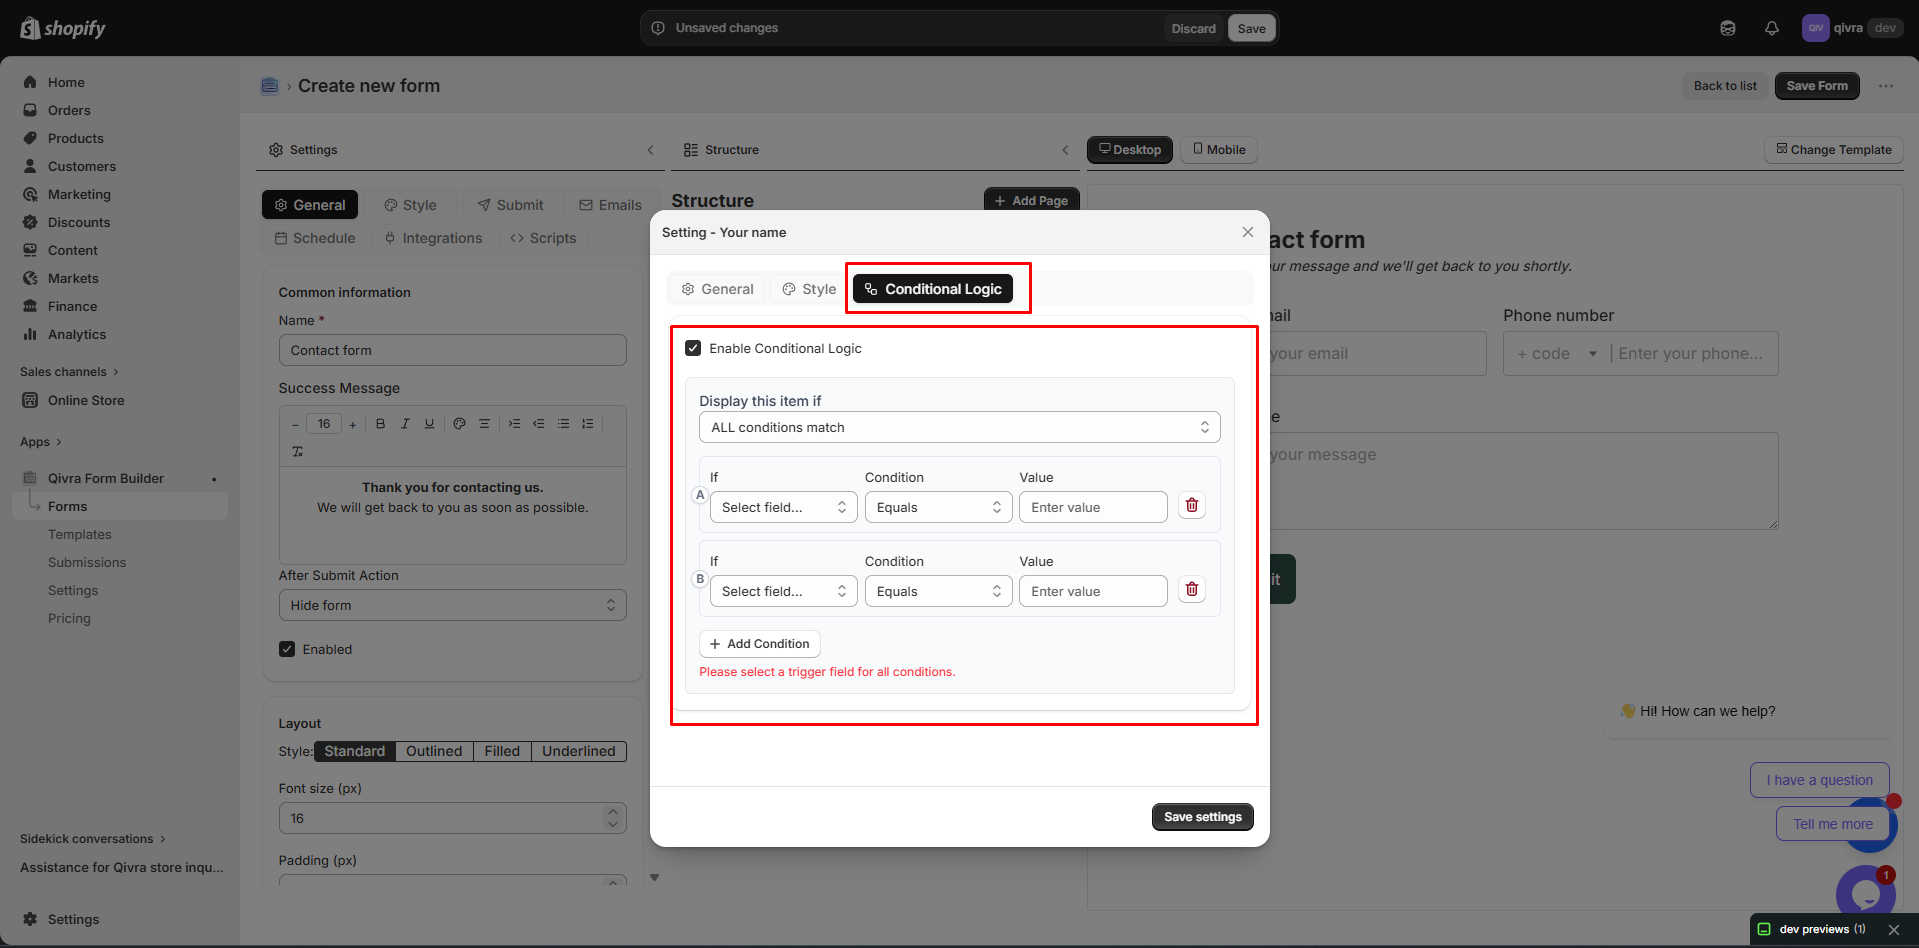Toggle underline in Success Message editor
Image resolution: width=1919 pixels, height=948 pixels.
point(429,424)
